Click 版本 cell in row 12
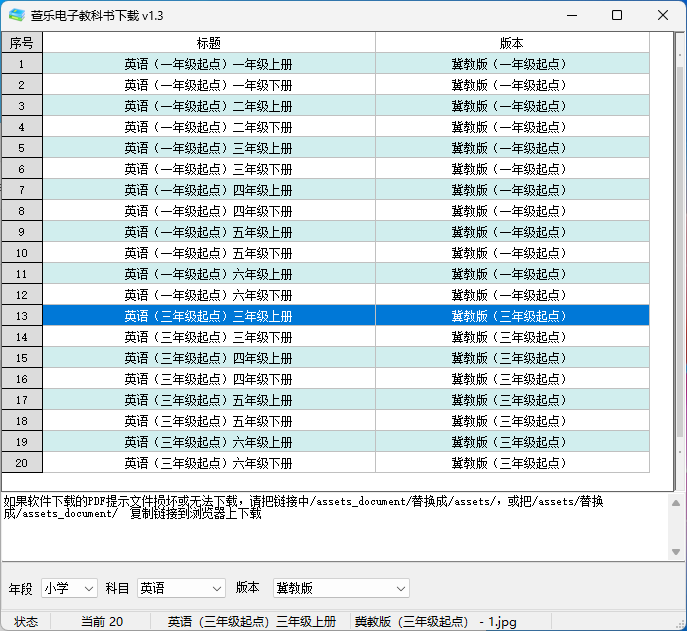 click(x=512, y=295)
